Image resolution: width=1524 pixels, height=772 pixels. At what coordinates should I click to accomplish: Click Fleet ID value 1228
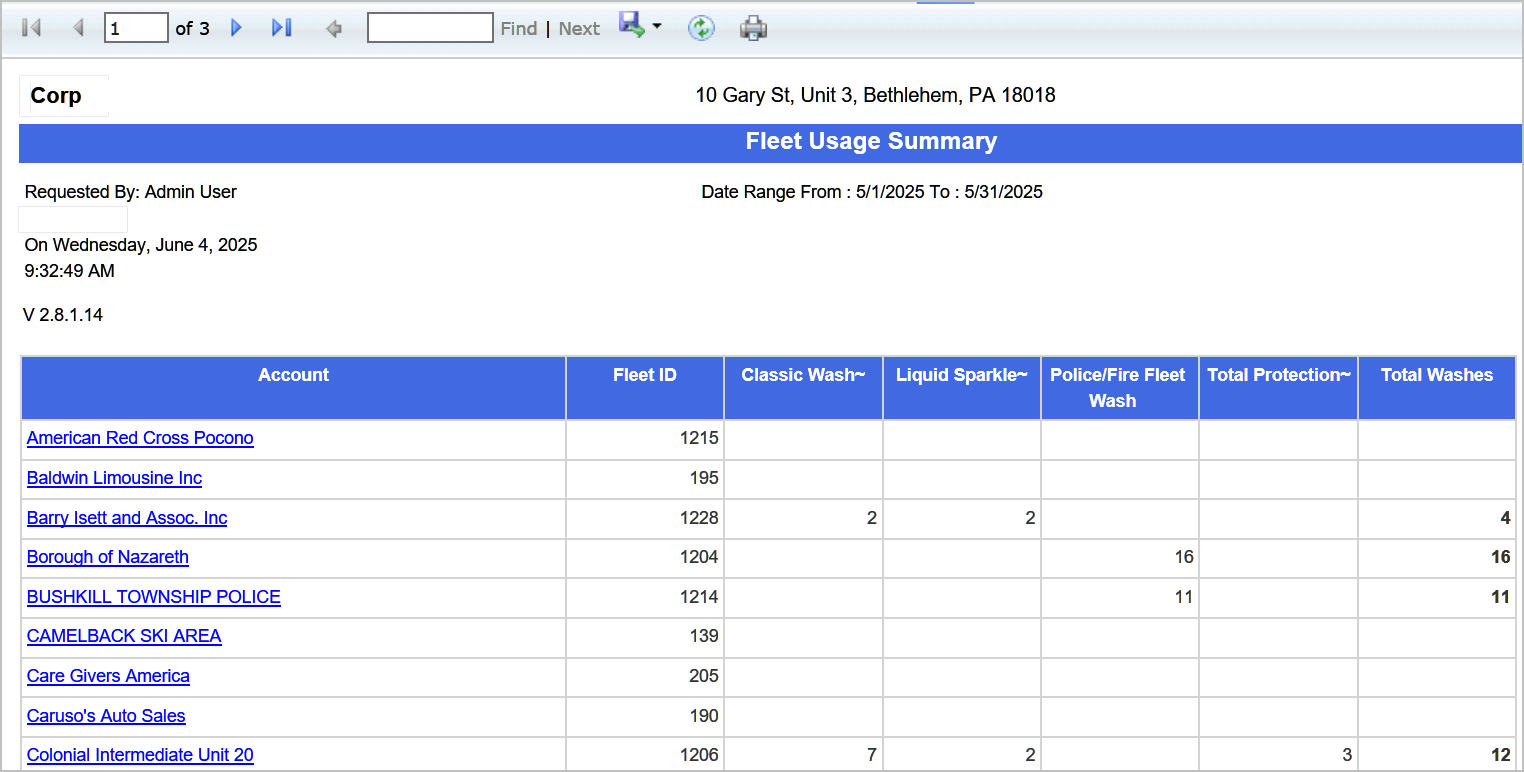pyautogui.click(x=699, y=518)
